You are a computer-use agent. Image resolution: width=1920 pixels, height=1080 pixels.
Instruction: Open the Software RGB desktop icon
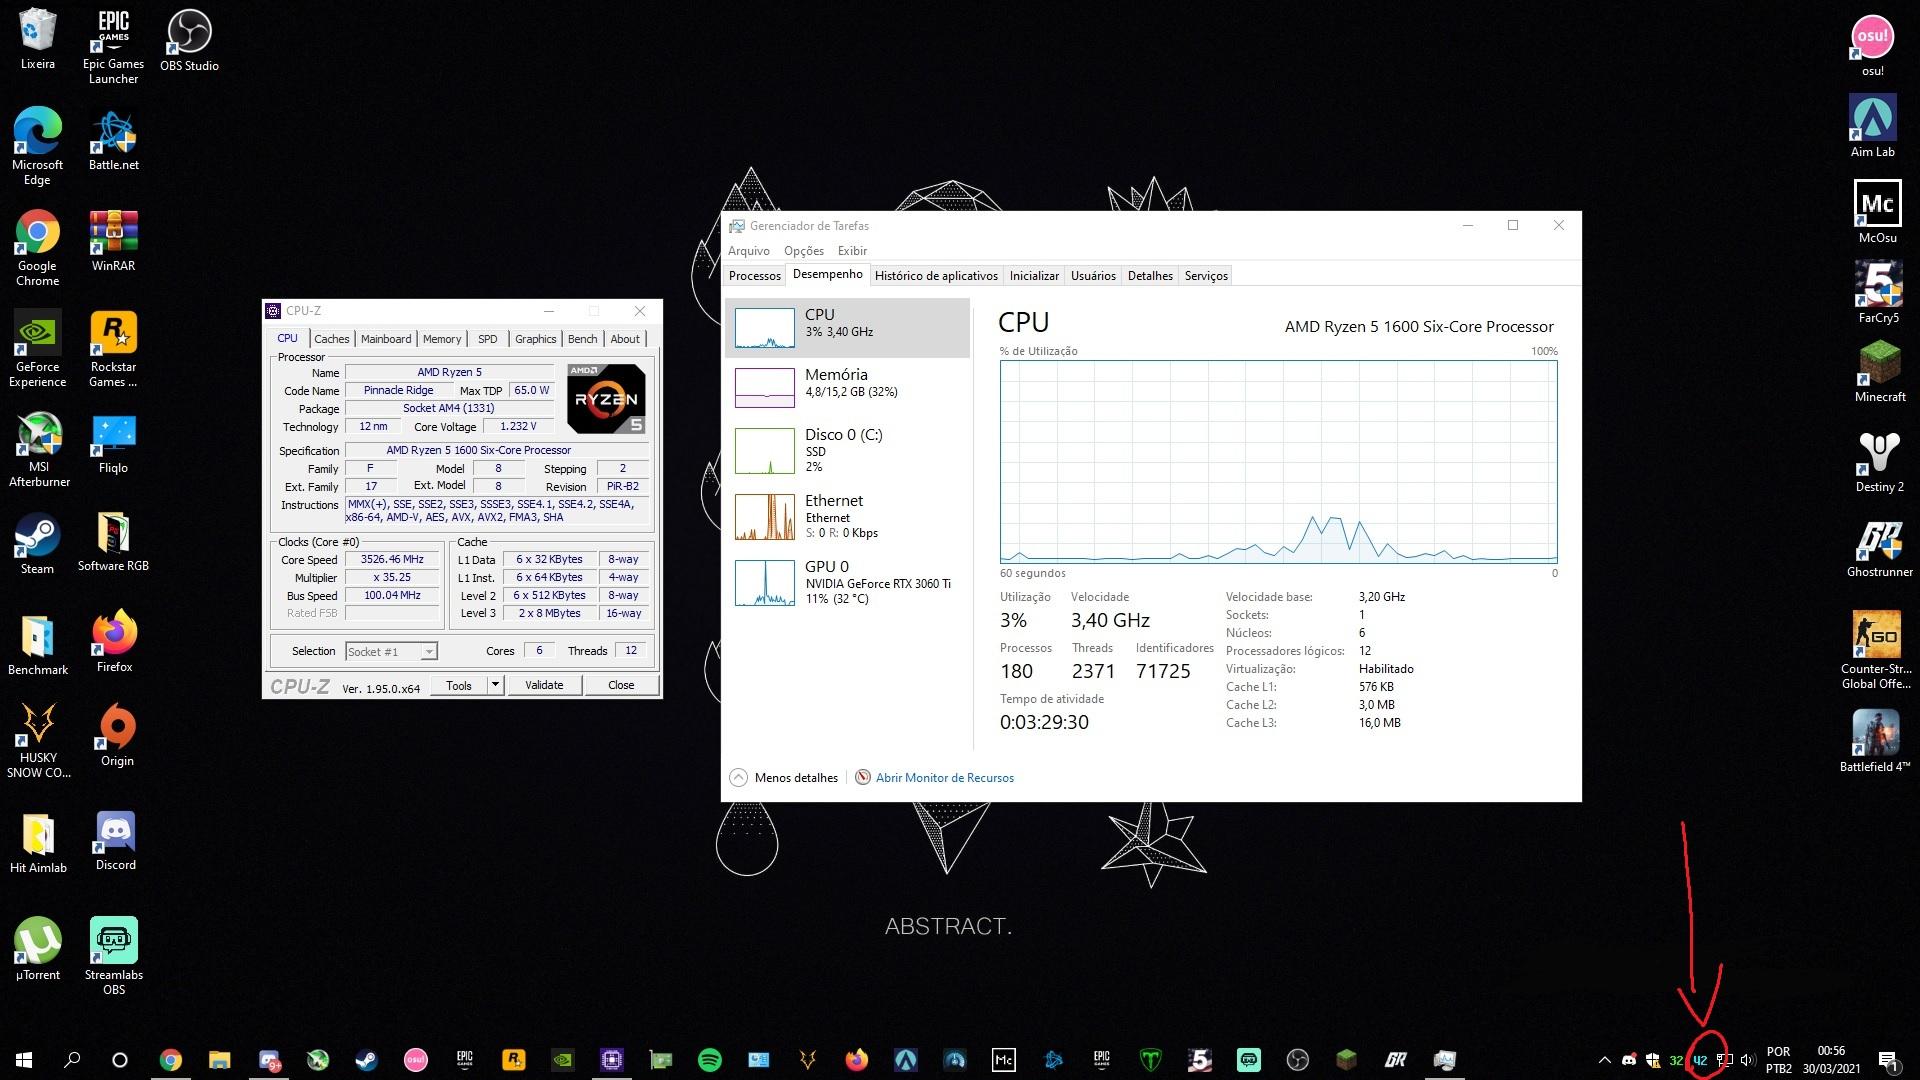pyautogui.click(x=113, y=541)
